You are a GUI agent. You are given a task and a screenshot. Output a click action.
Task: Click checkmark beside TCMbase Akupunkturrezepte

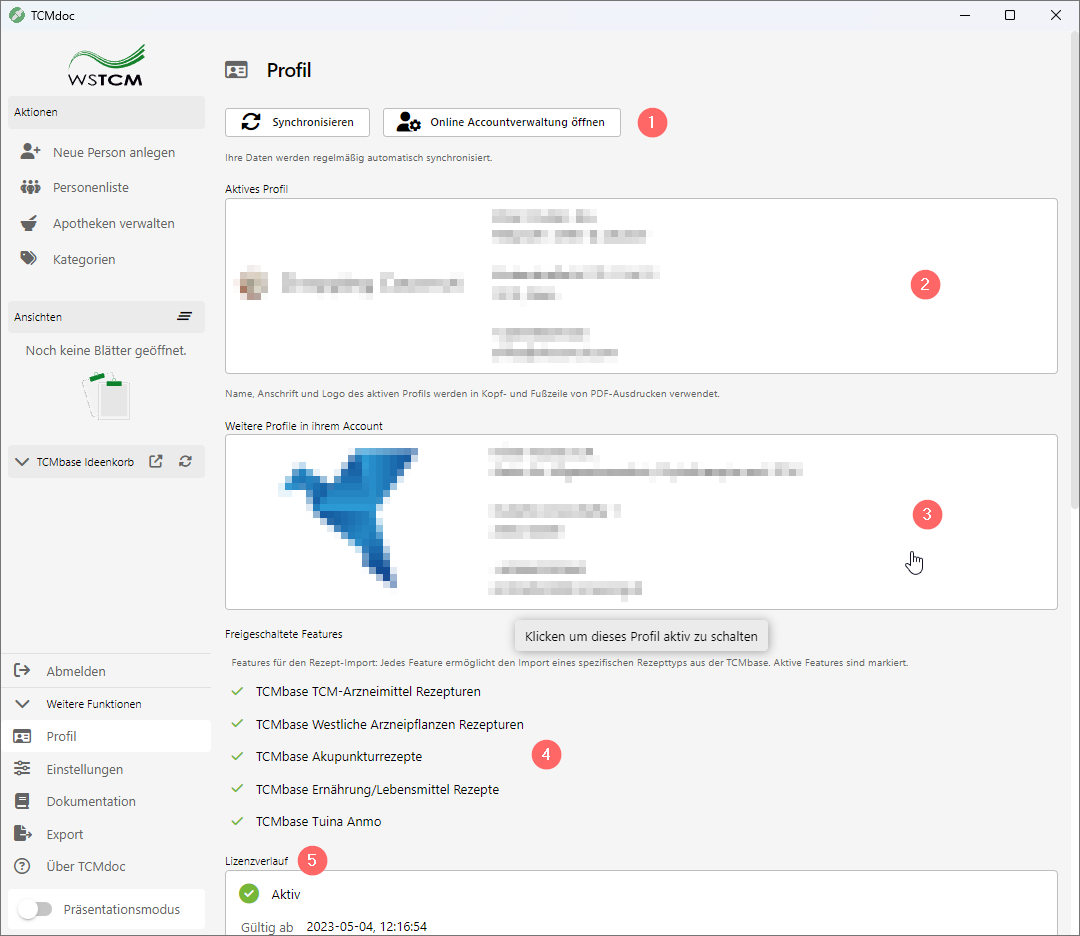coord(237,756)
